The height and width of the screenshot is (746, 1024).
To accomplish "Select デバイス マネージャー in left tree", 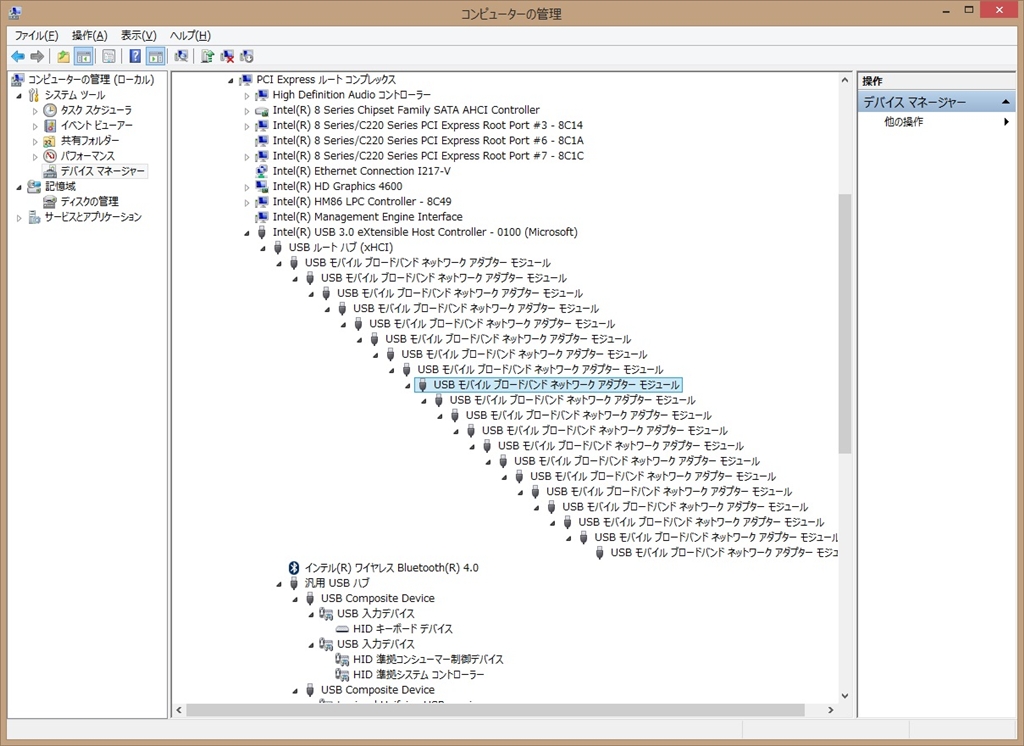I will point(103,171).
